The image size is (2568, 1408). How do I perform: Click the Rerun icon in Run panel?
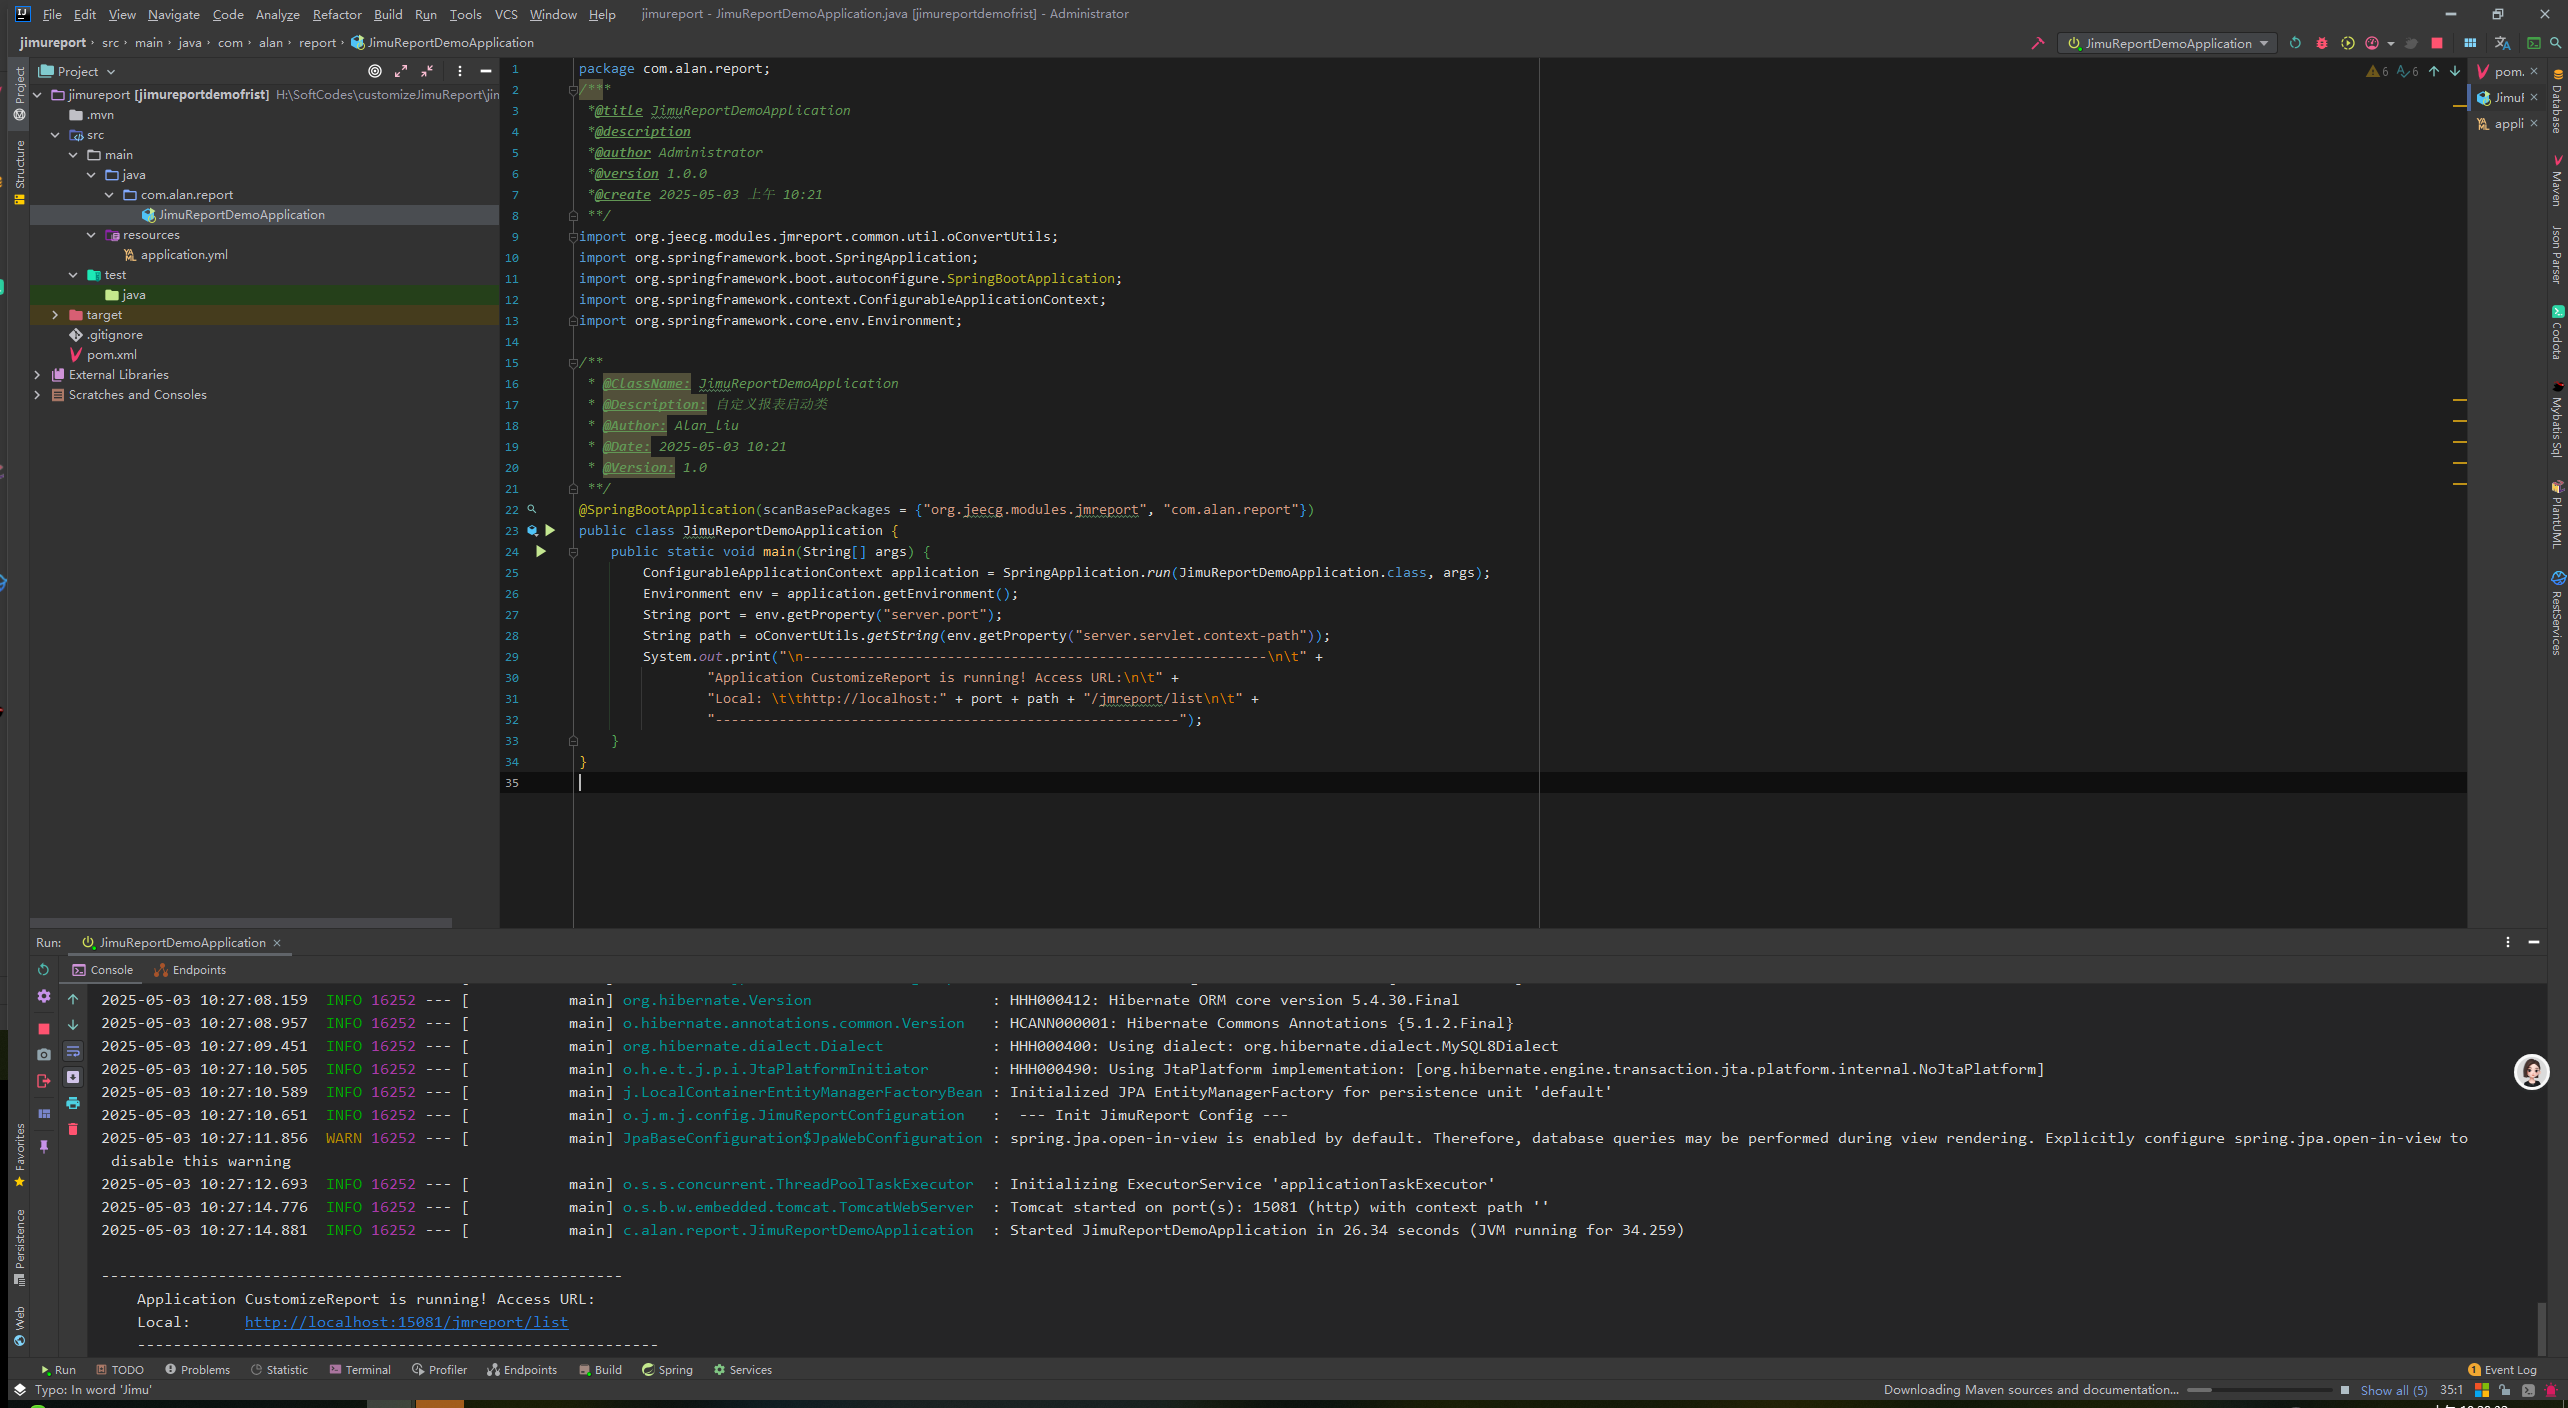43,969
